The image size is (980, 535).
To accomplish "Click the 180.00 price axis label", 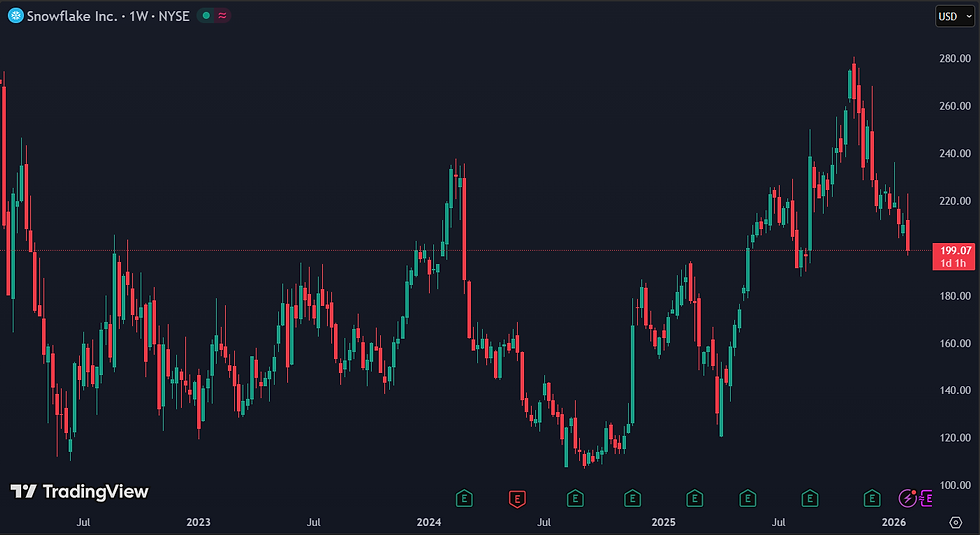I will pyautogui.click(x=955, y=296).
